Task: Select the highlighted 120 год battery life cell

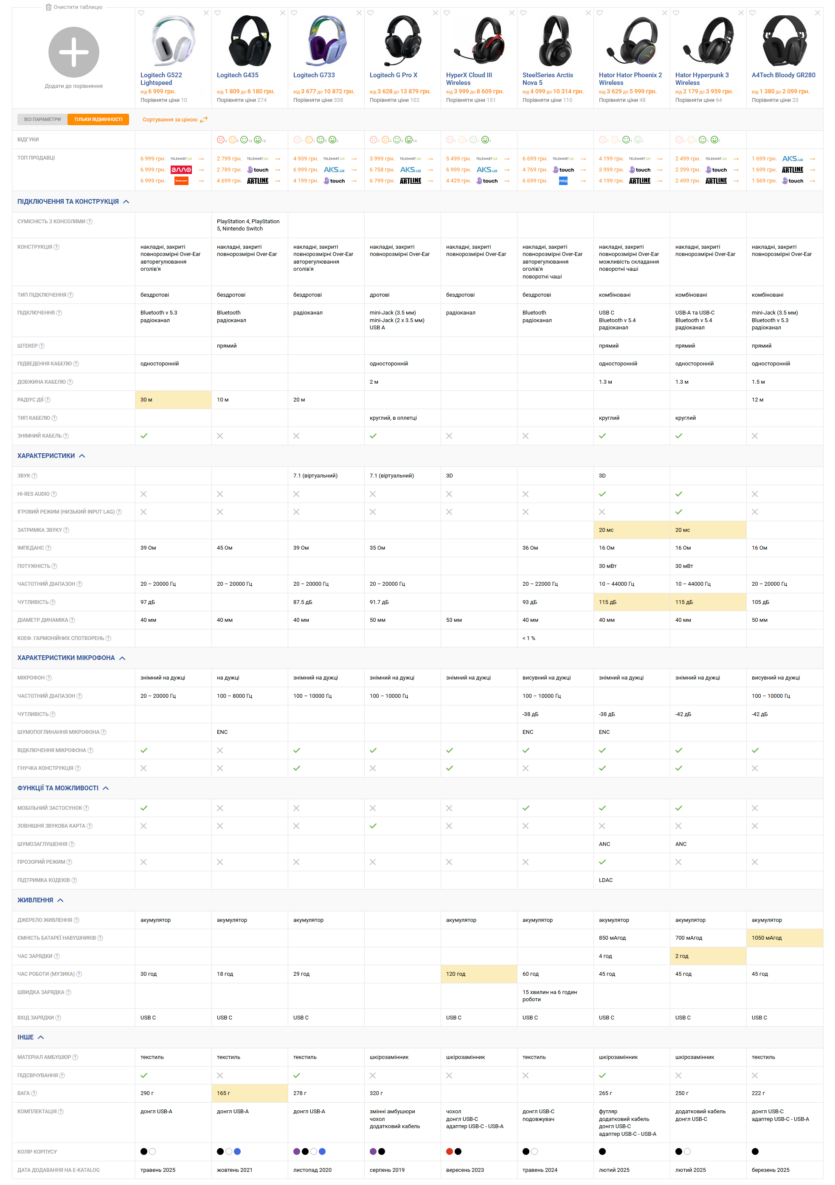Action: pyautogui.click(x=479, y=974)
